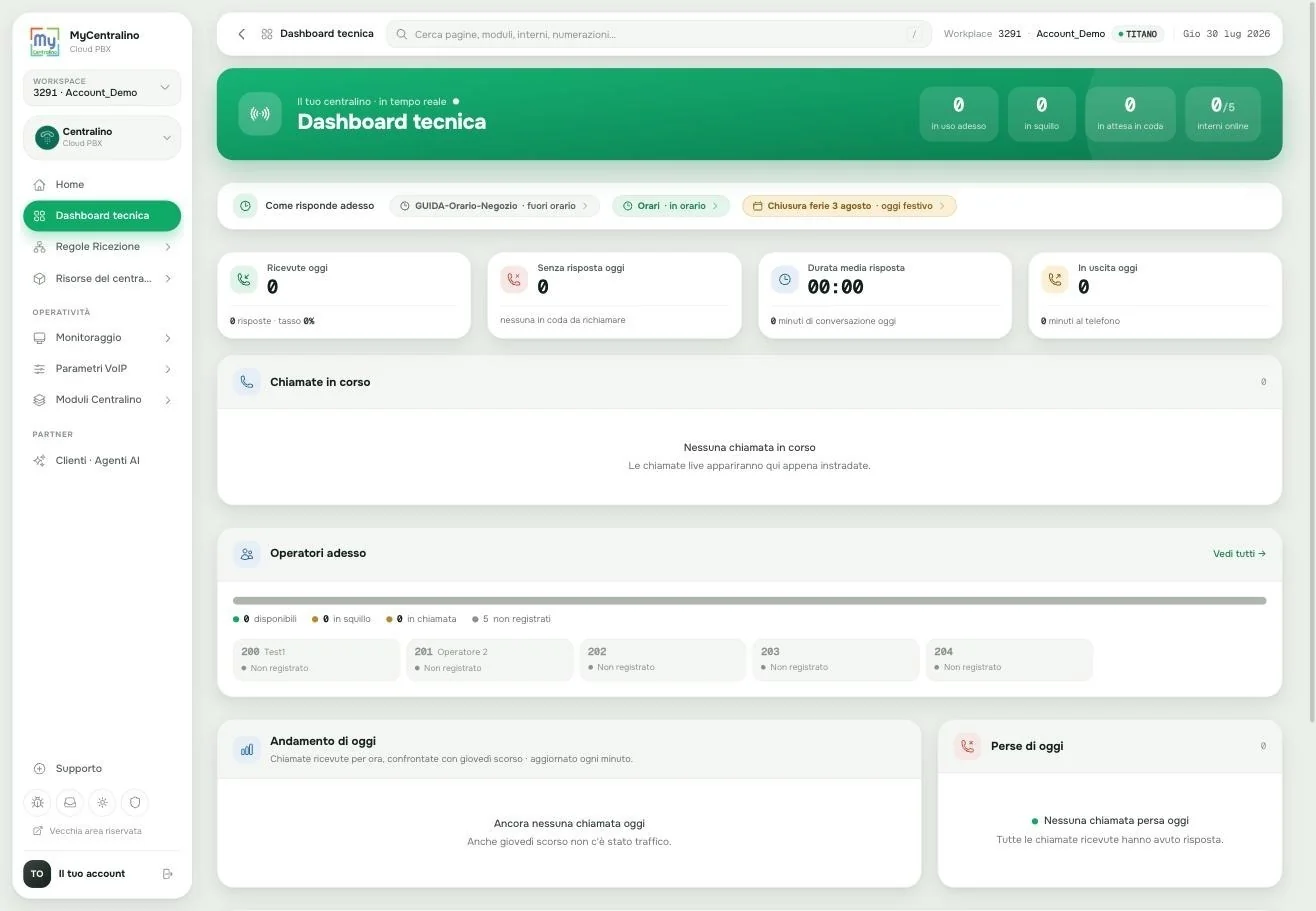
Task: Click the sun theme toggle icon
Action: pos(102,802)
